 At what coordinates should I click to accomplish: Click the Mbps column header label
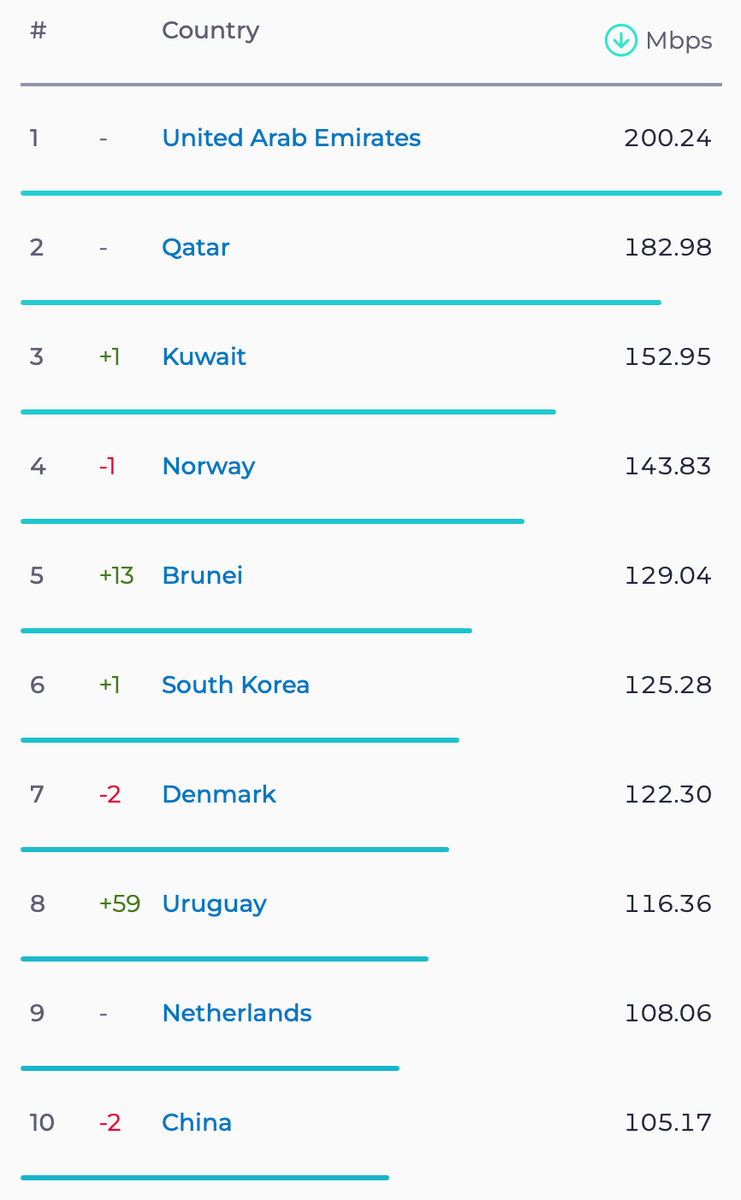tap(679, 40)
